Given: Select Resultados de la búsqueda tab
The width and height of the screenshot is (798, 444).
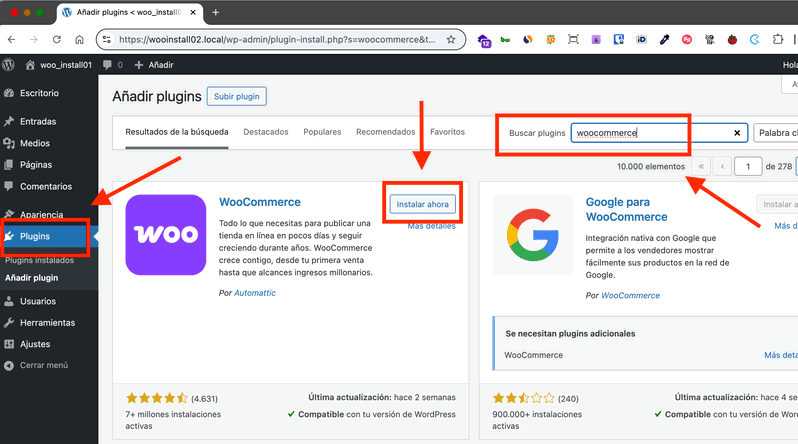Looking at the screenshot, I should click(x=177, y=132).
